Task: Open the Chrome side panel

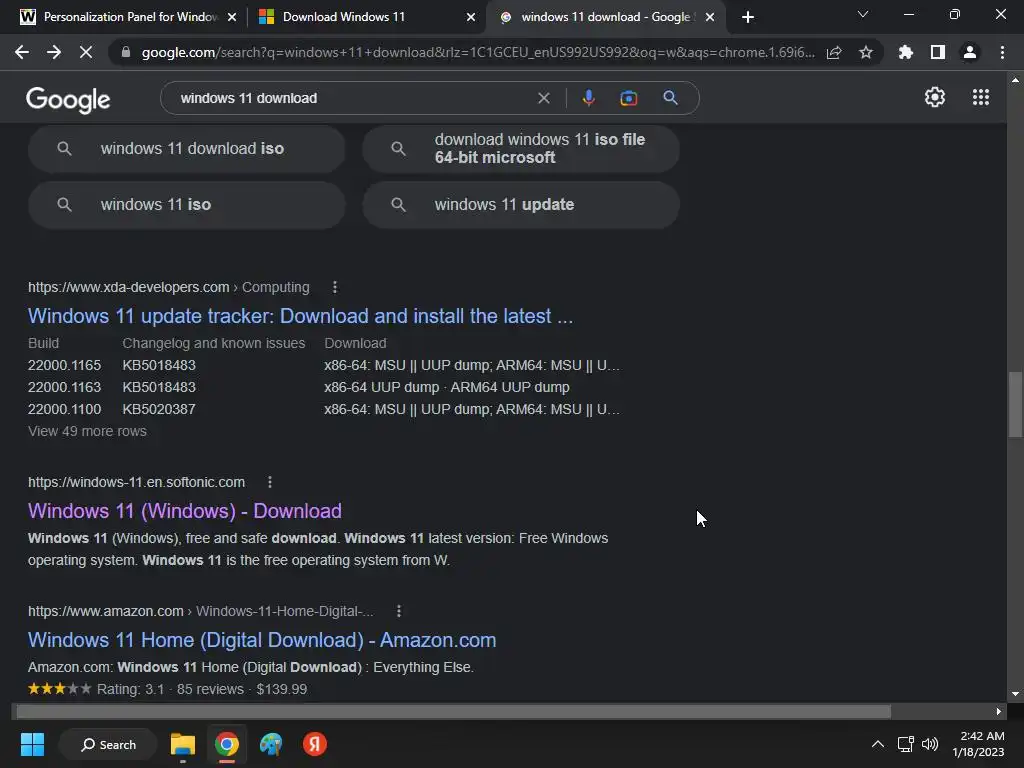Action: [938, 52]
